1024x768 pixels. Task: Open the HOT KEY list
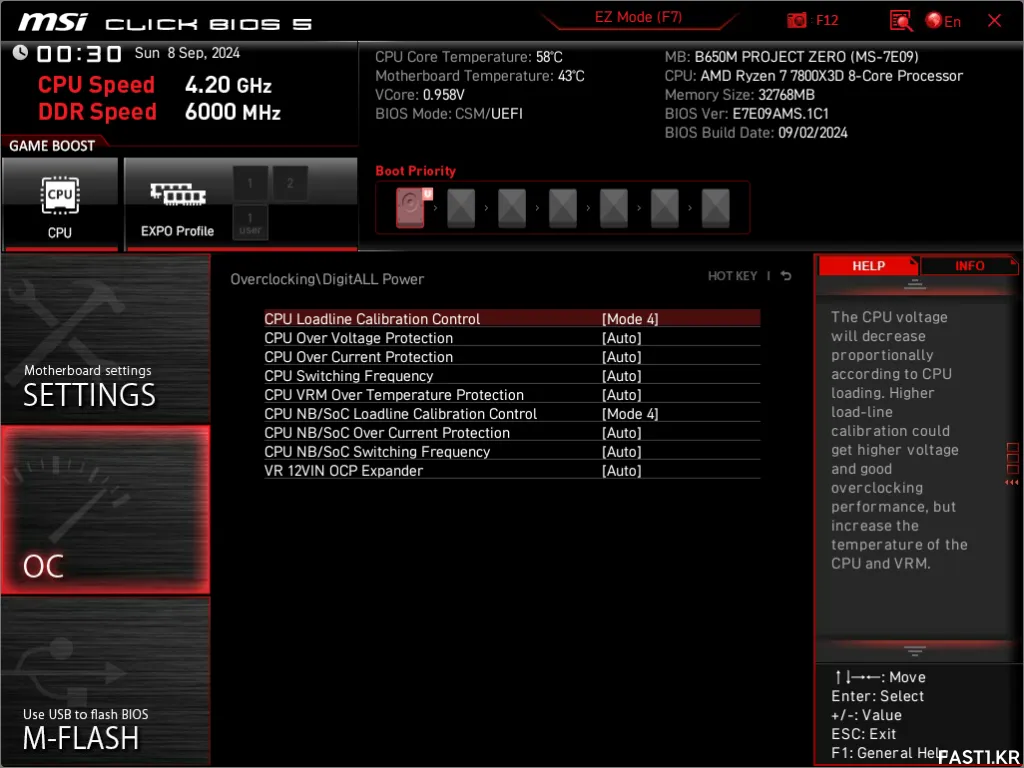733,276
